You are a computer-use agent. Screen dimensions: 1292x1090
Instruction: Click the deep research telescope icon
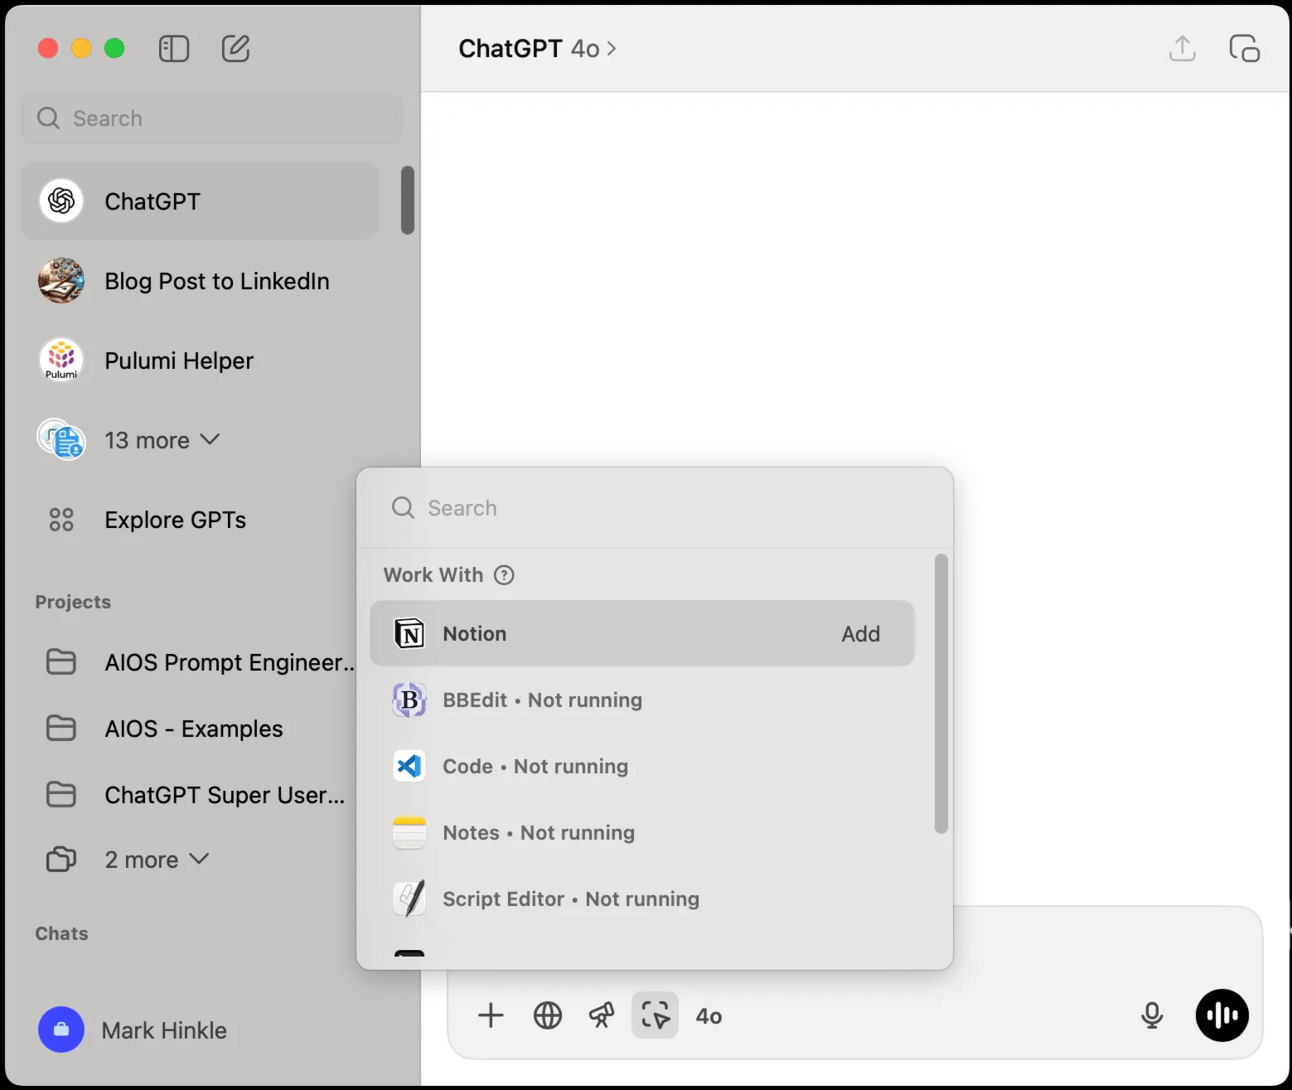(x=602, y=1016)
